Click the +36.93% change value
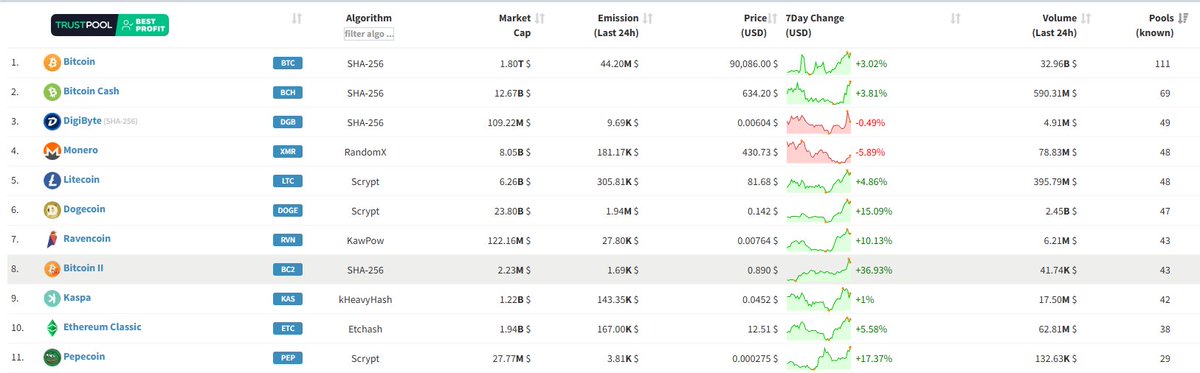 click(873, 269)
